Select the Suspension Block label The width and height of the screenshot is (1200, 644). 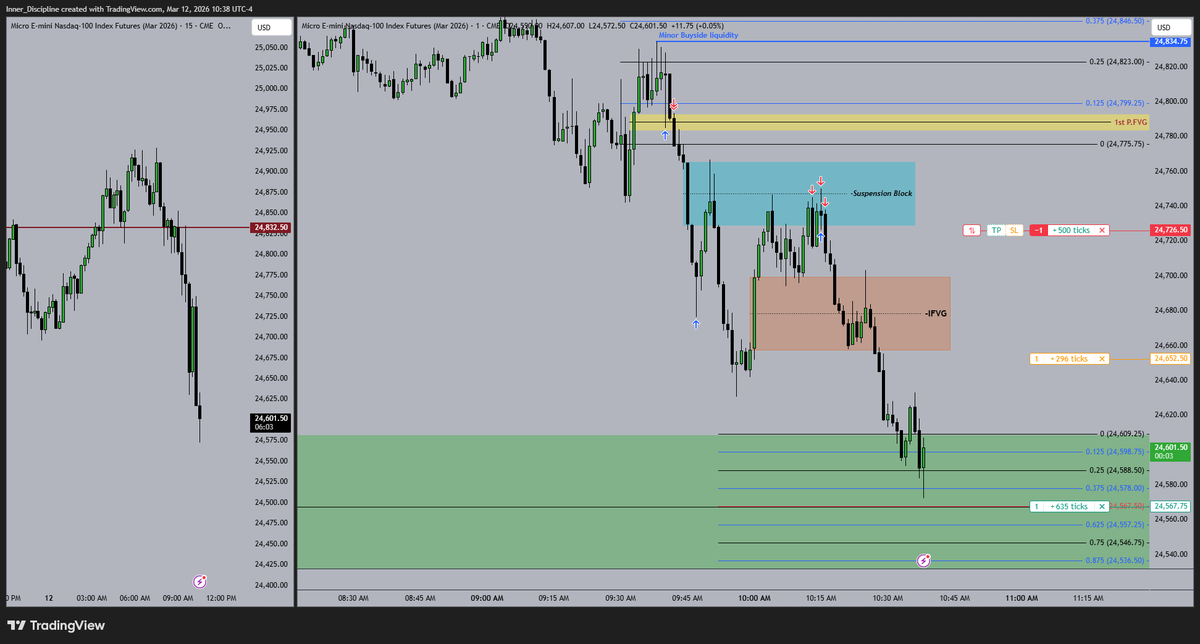click(882, 193)
